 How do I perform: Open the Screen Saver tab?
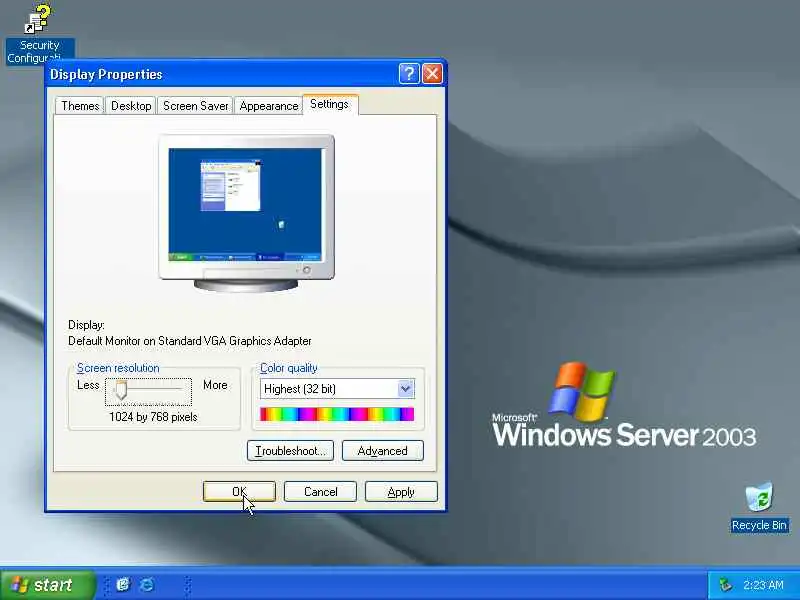[195, 106]
